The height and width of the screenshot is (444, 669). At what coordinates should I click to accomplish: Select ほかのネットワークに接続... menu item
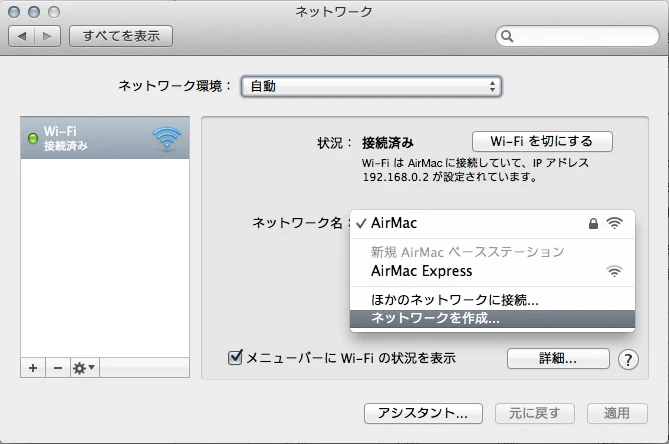click(x=492, y=300)
